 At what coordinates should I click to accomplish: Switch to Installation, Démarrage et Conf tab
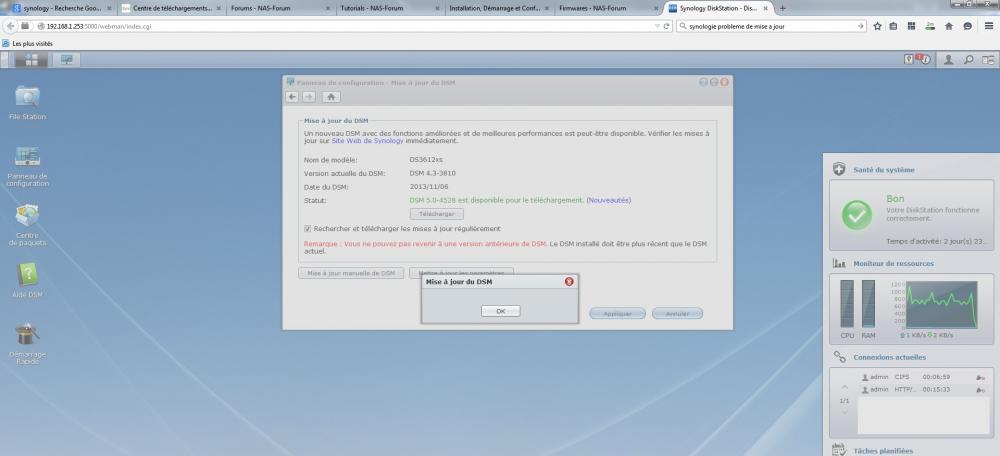point(499,8)
